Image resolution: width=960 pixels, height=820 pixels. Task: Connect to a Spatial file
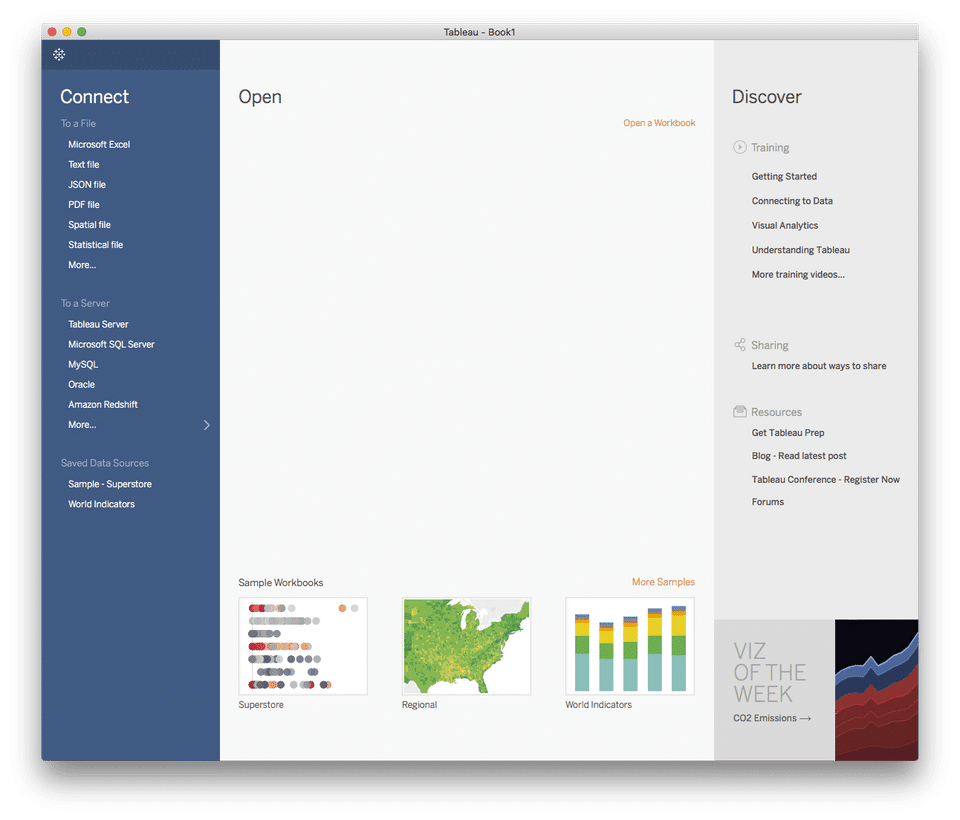(x=89, y=225)
